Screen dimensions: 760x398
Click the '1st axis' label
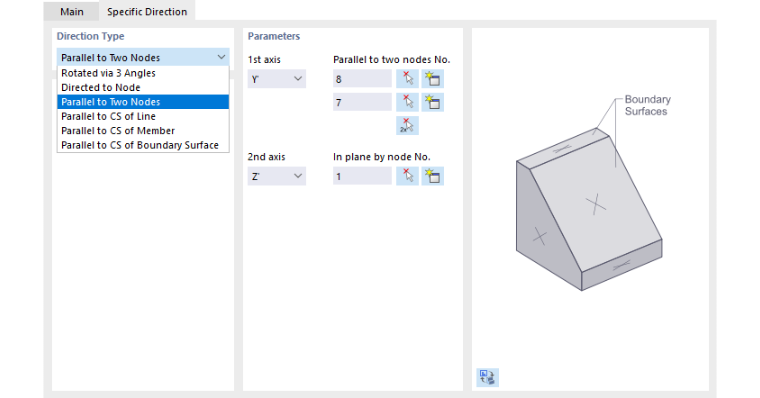coord(264,60)
